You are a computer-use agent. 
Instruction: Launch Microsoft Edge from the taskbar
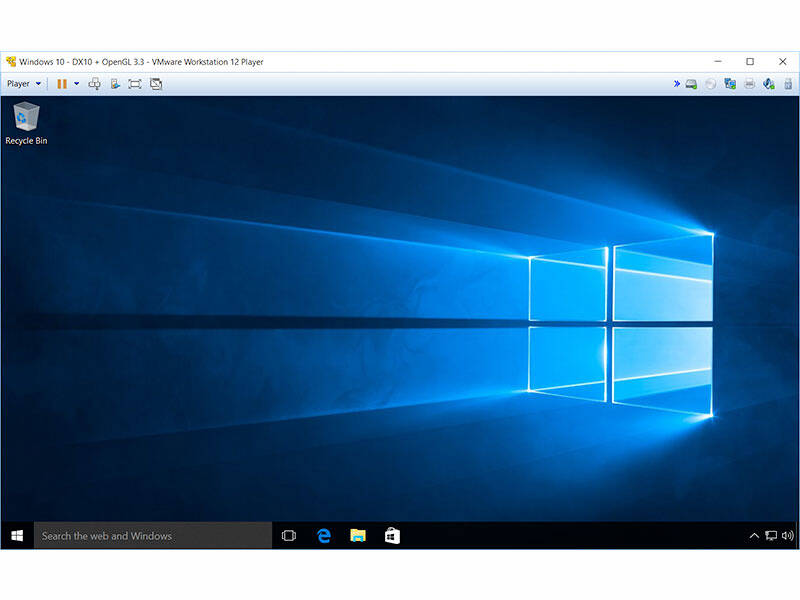[323, 536]
